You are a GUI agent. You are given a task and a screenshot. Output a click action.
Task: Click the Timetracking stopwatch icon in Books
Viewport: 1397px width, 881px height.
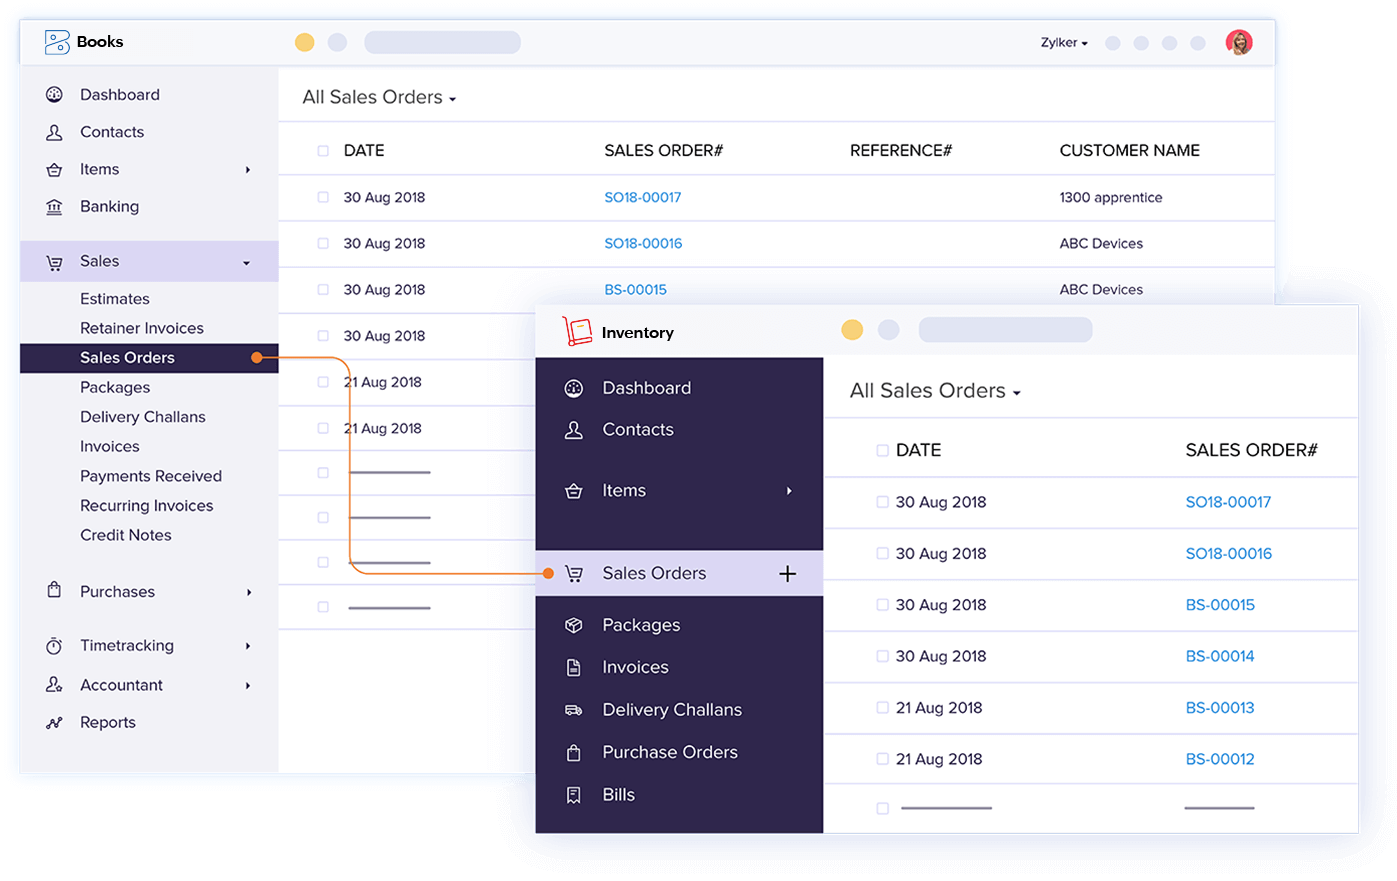click(x=54, y=646)
